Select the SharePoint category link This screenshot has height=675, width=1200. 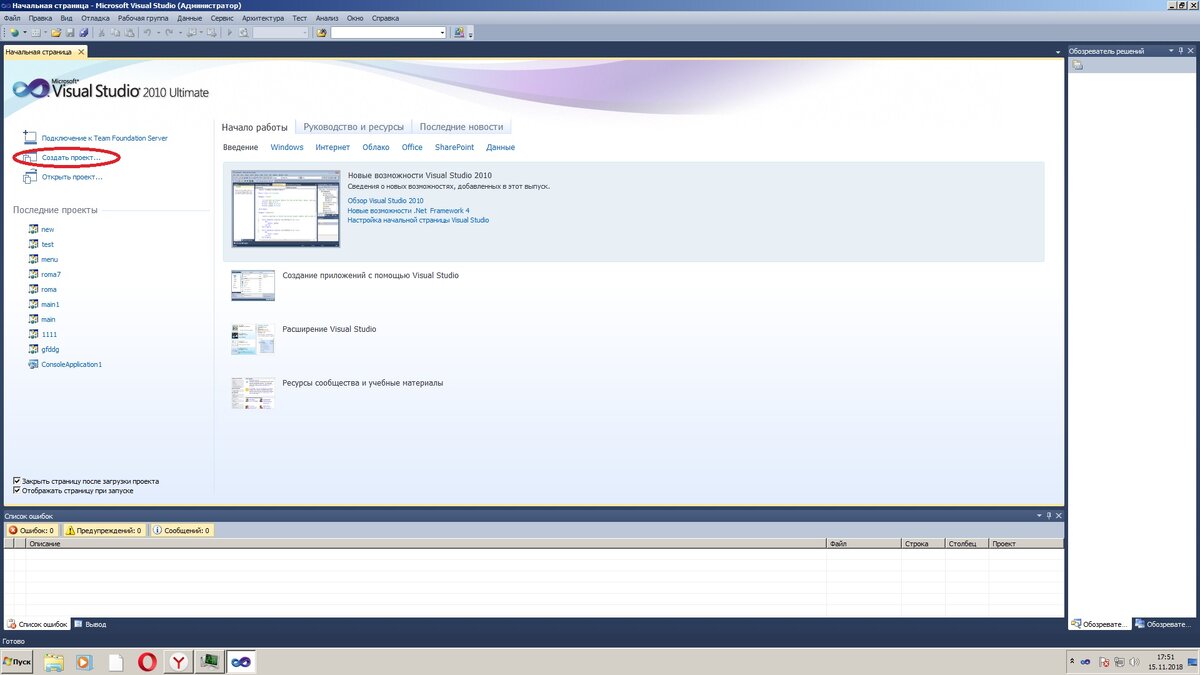(454, 147)
